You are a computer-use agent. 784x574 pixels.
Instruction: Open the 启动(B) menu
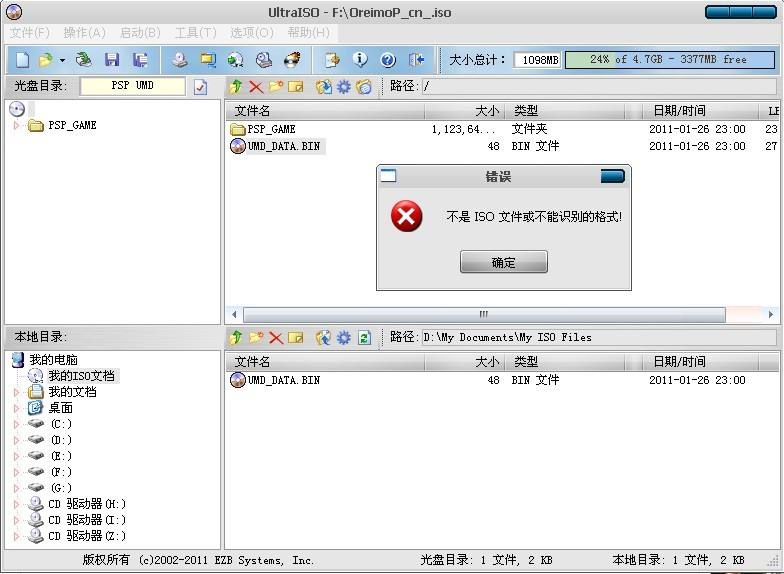click(140, 33)
